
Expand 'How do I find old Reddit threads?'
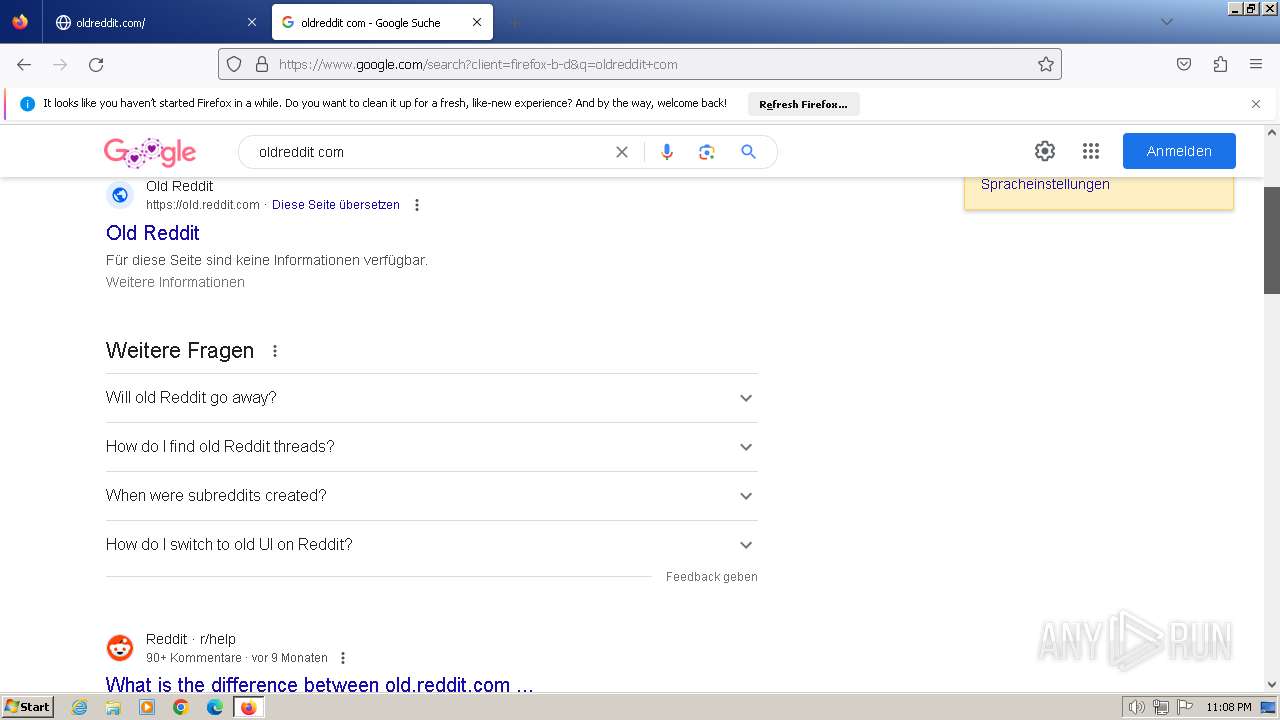click(432, 447)
